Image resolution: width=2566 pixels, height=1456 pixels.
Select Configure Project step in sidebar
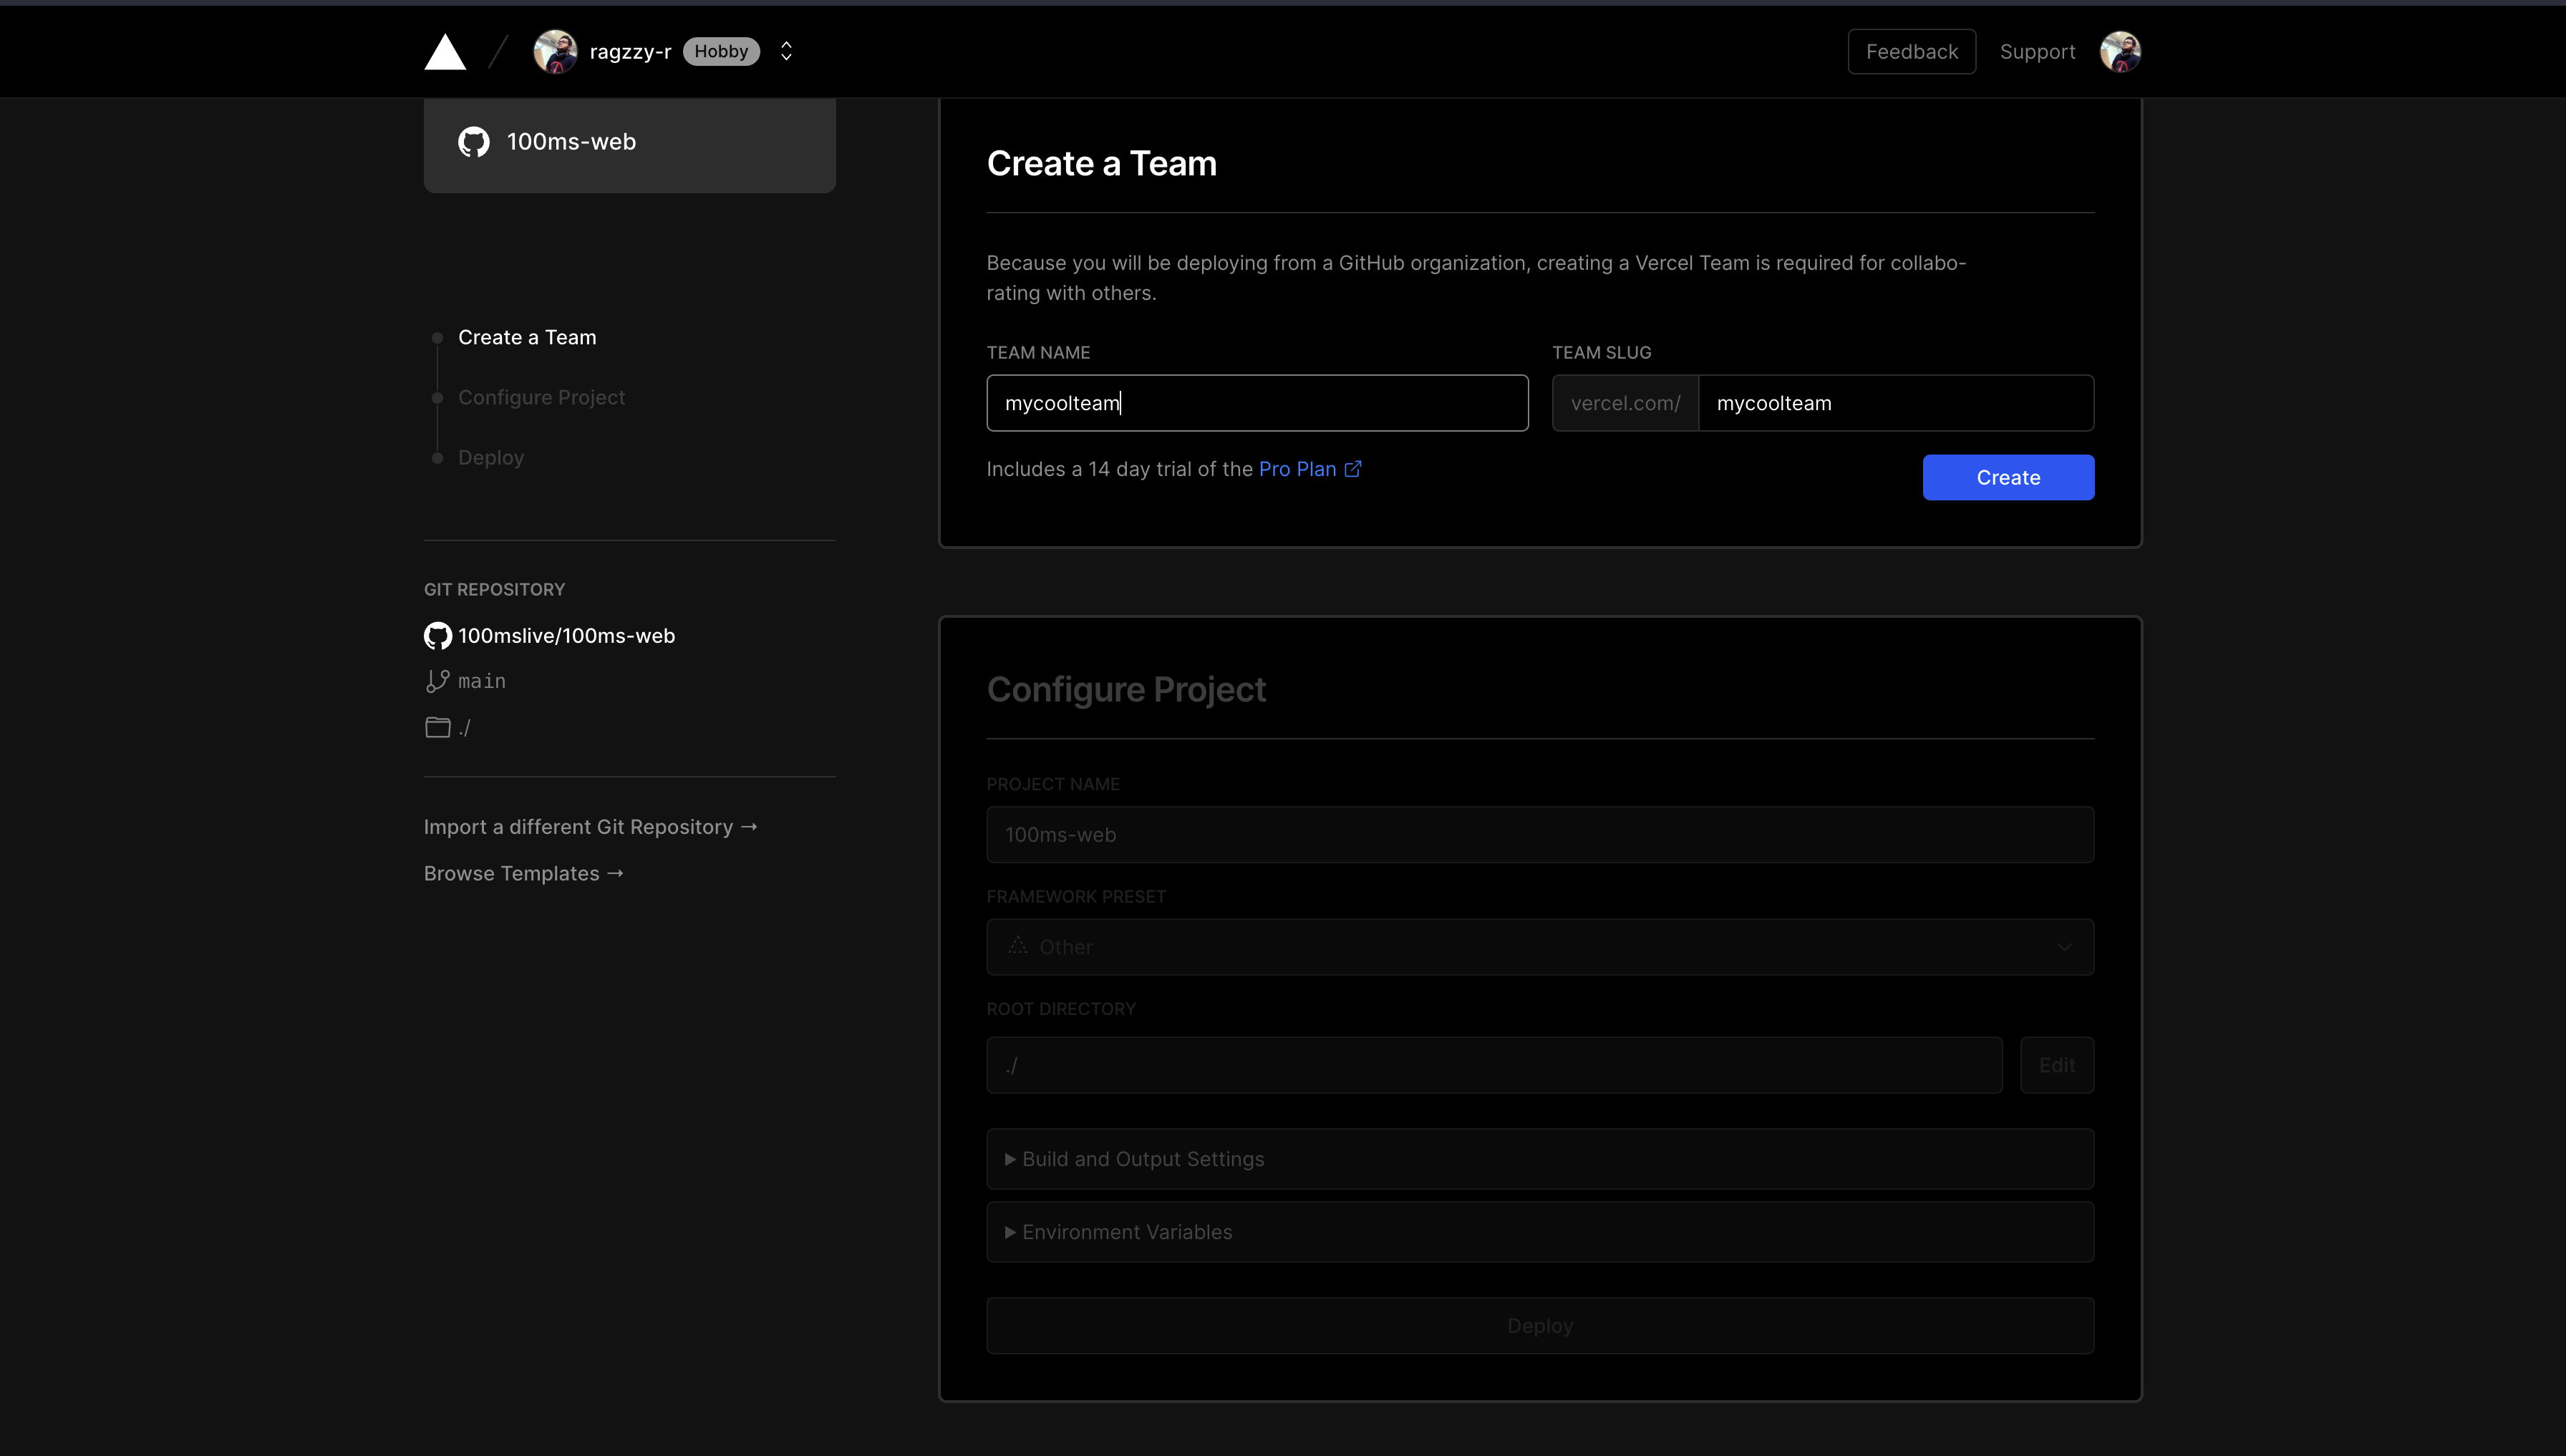[x=541, y=398]
